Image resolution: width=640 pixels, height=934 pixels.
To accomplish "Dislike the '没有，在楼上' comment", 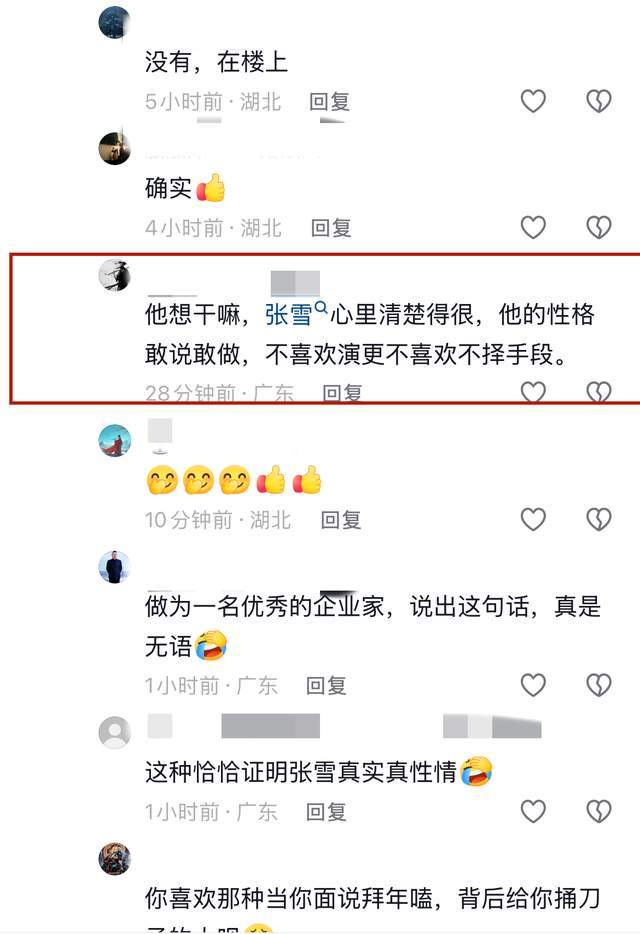I will pos(598,101).
